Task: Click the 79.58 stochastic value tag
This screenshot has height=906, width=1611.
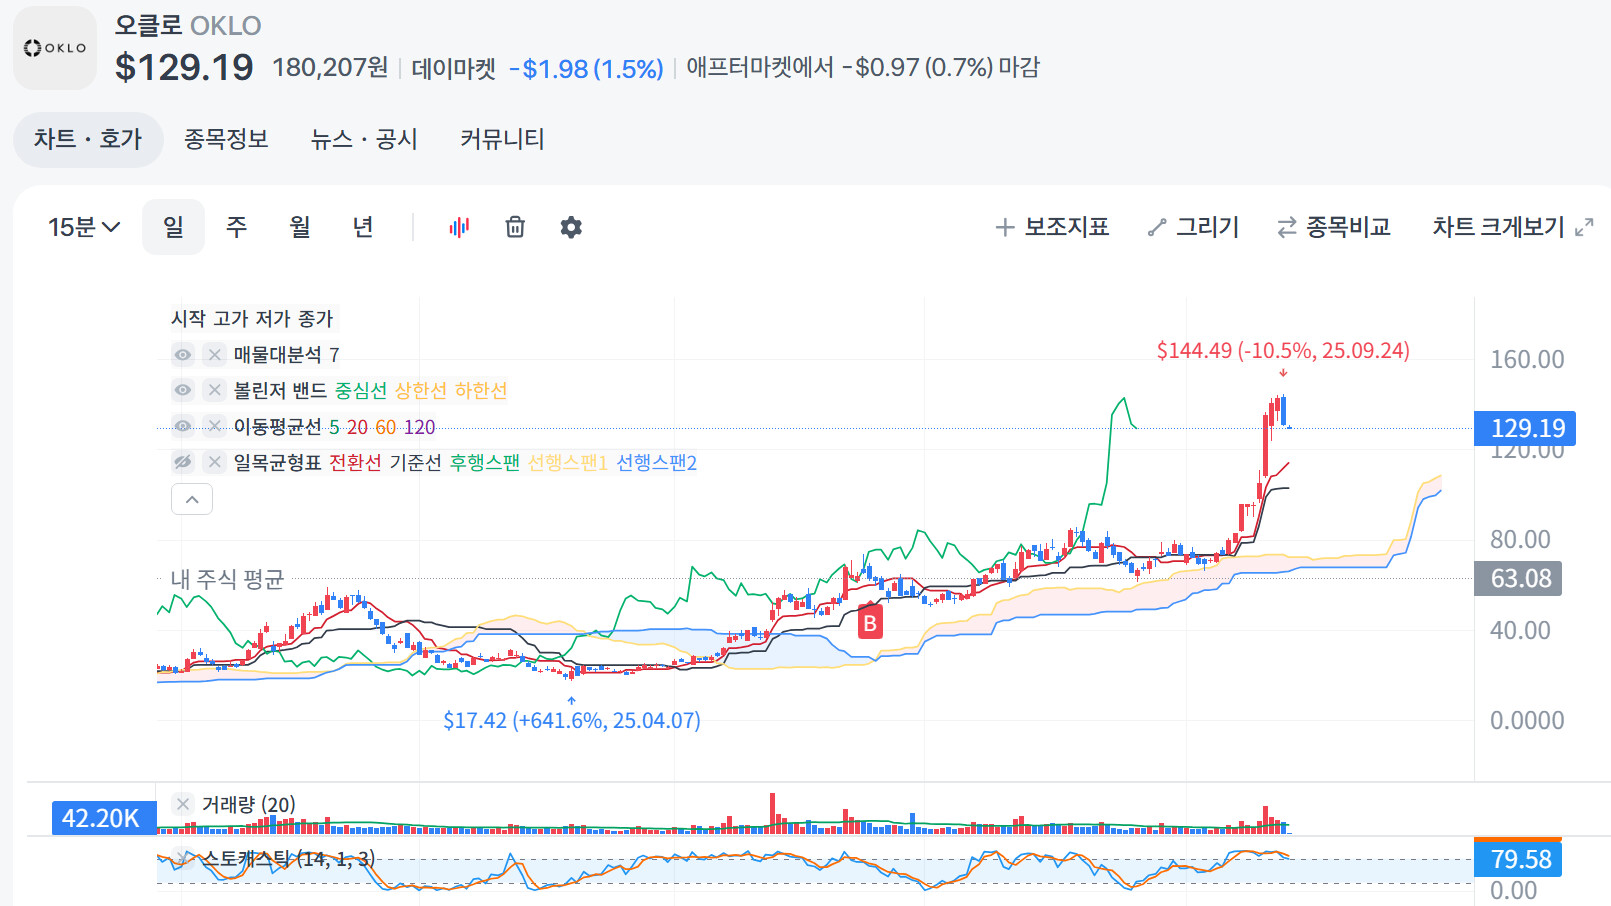Action: click(1519, 859)
